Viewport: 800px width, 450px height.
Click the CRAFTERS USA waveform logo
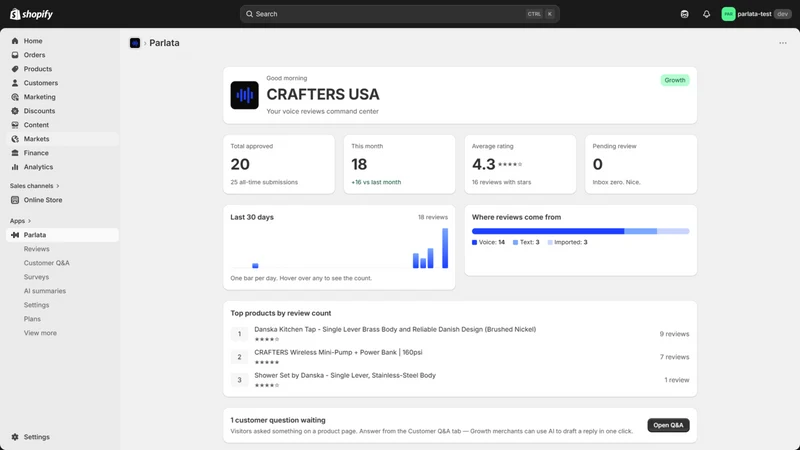click(244, 95)
